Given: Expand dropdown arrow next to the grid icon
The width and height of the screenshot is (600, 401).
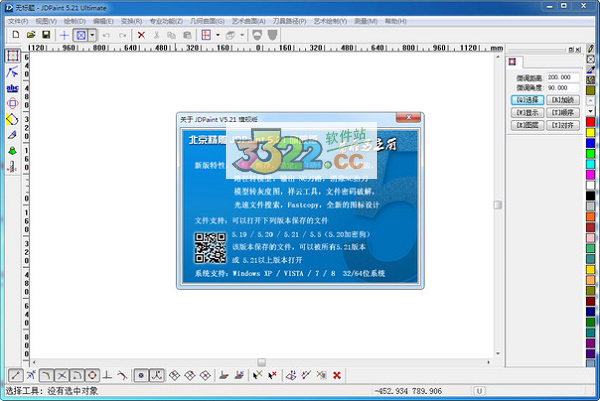Looking at the screenshot, I should (218, 34).
